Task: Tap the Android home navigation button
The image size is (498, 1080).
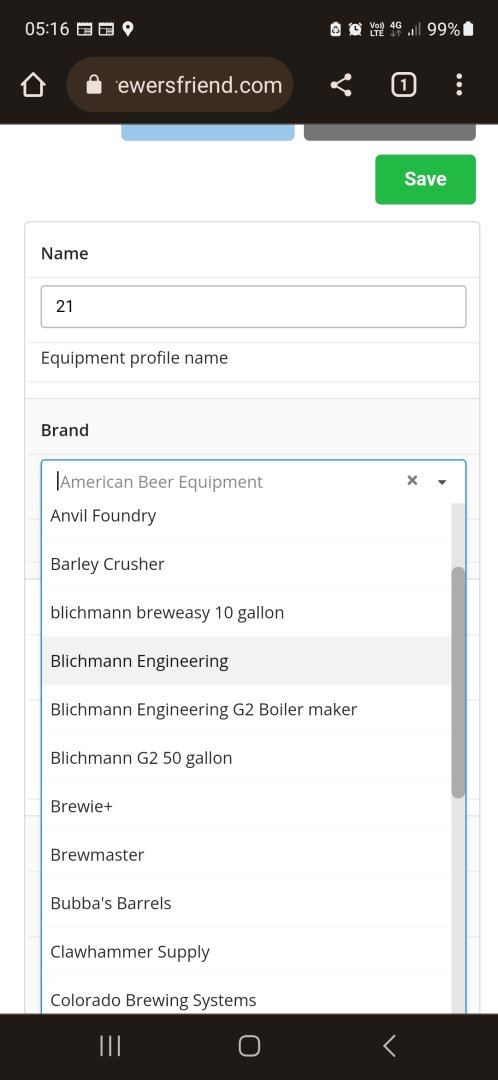Action: pyautogui.click(x=249, y=1046)
